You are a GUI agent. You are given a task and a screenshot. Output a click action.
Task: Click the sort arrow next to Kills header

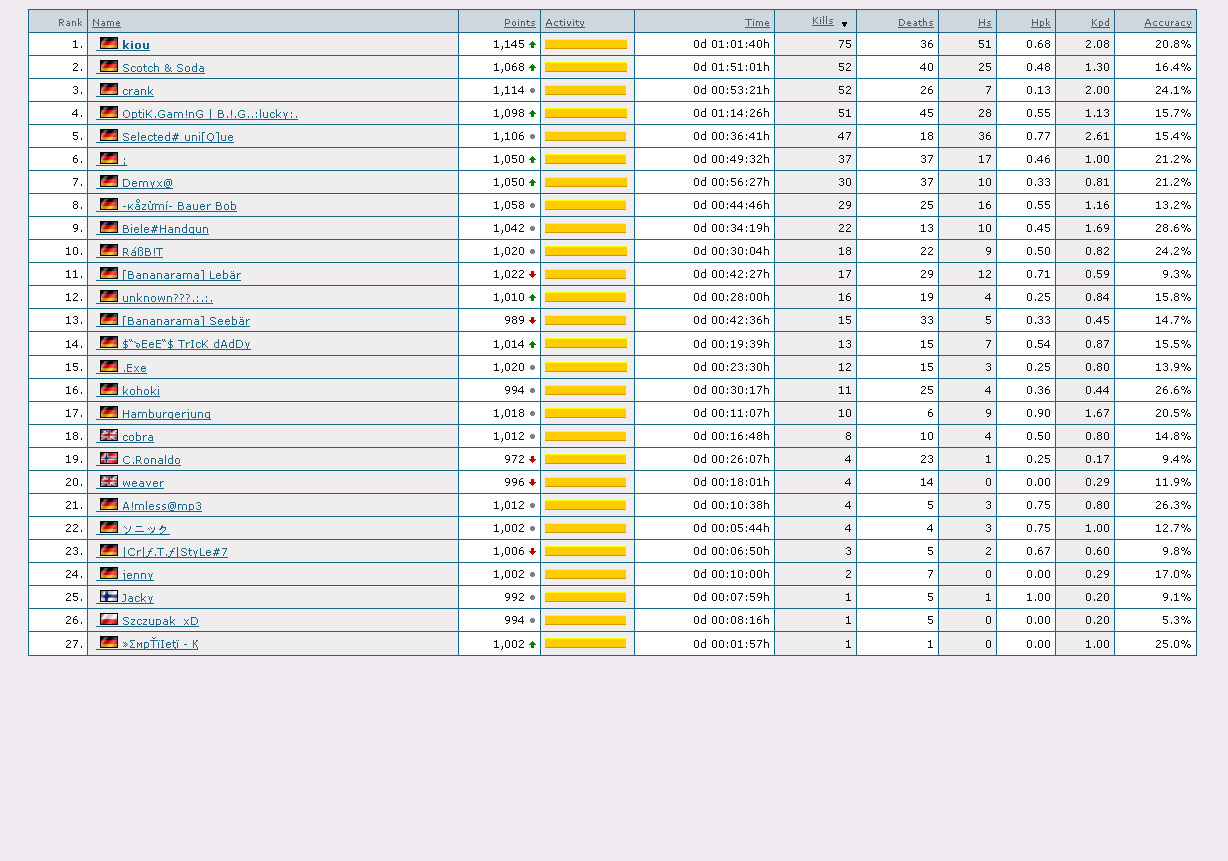pos(844,24)
